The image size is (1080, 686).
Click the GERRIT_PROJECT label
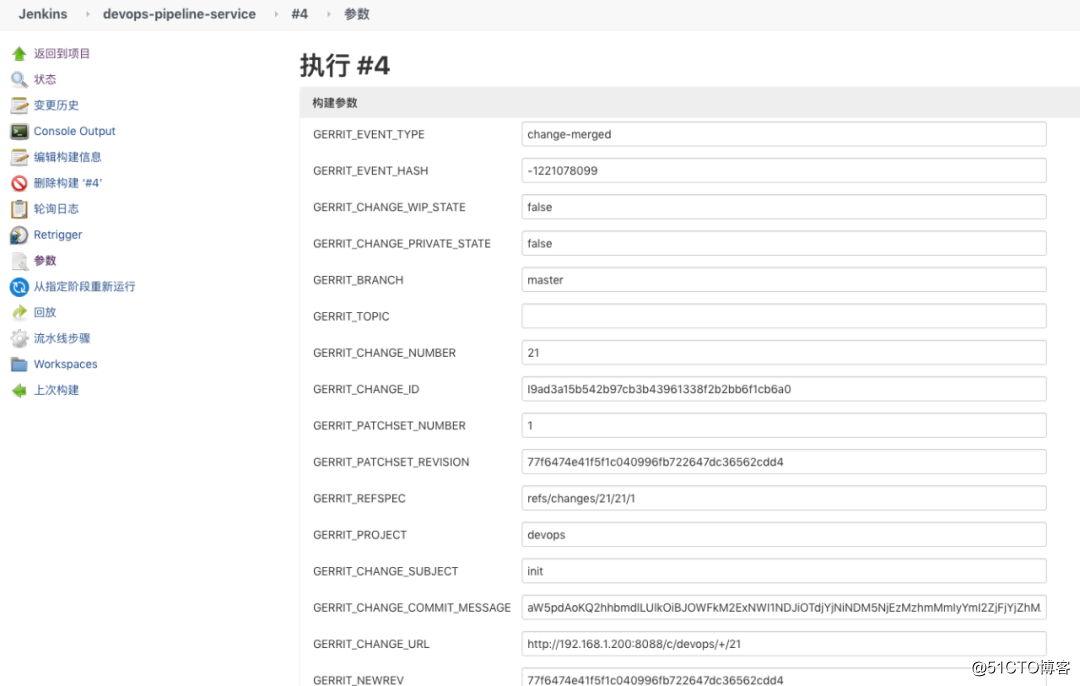tap(360, 535)
